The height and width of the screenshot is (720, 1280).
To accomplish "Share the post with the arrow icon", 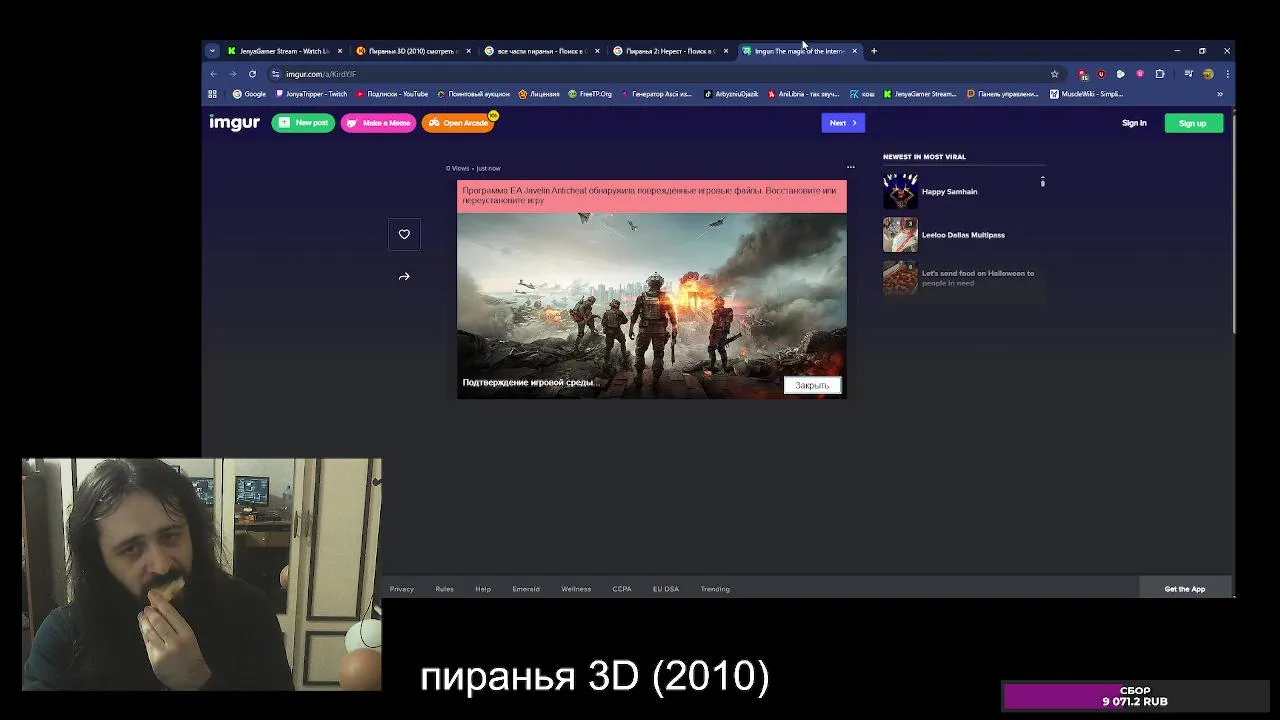I will [x=404, y=277].
